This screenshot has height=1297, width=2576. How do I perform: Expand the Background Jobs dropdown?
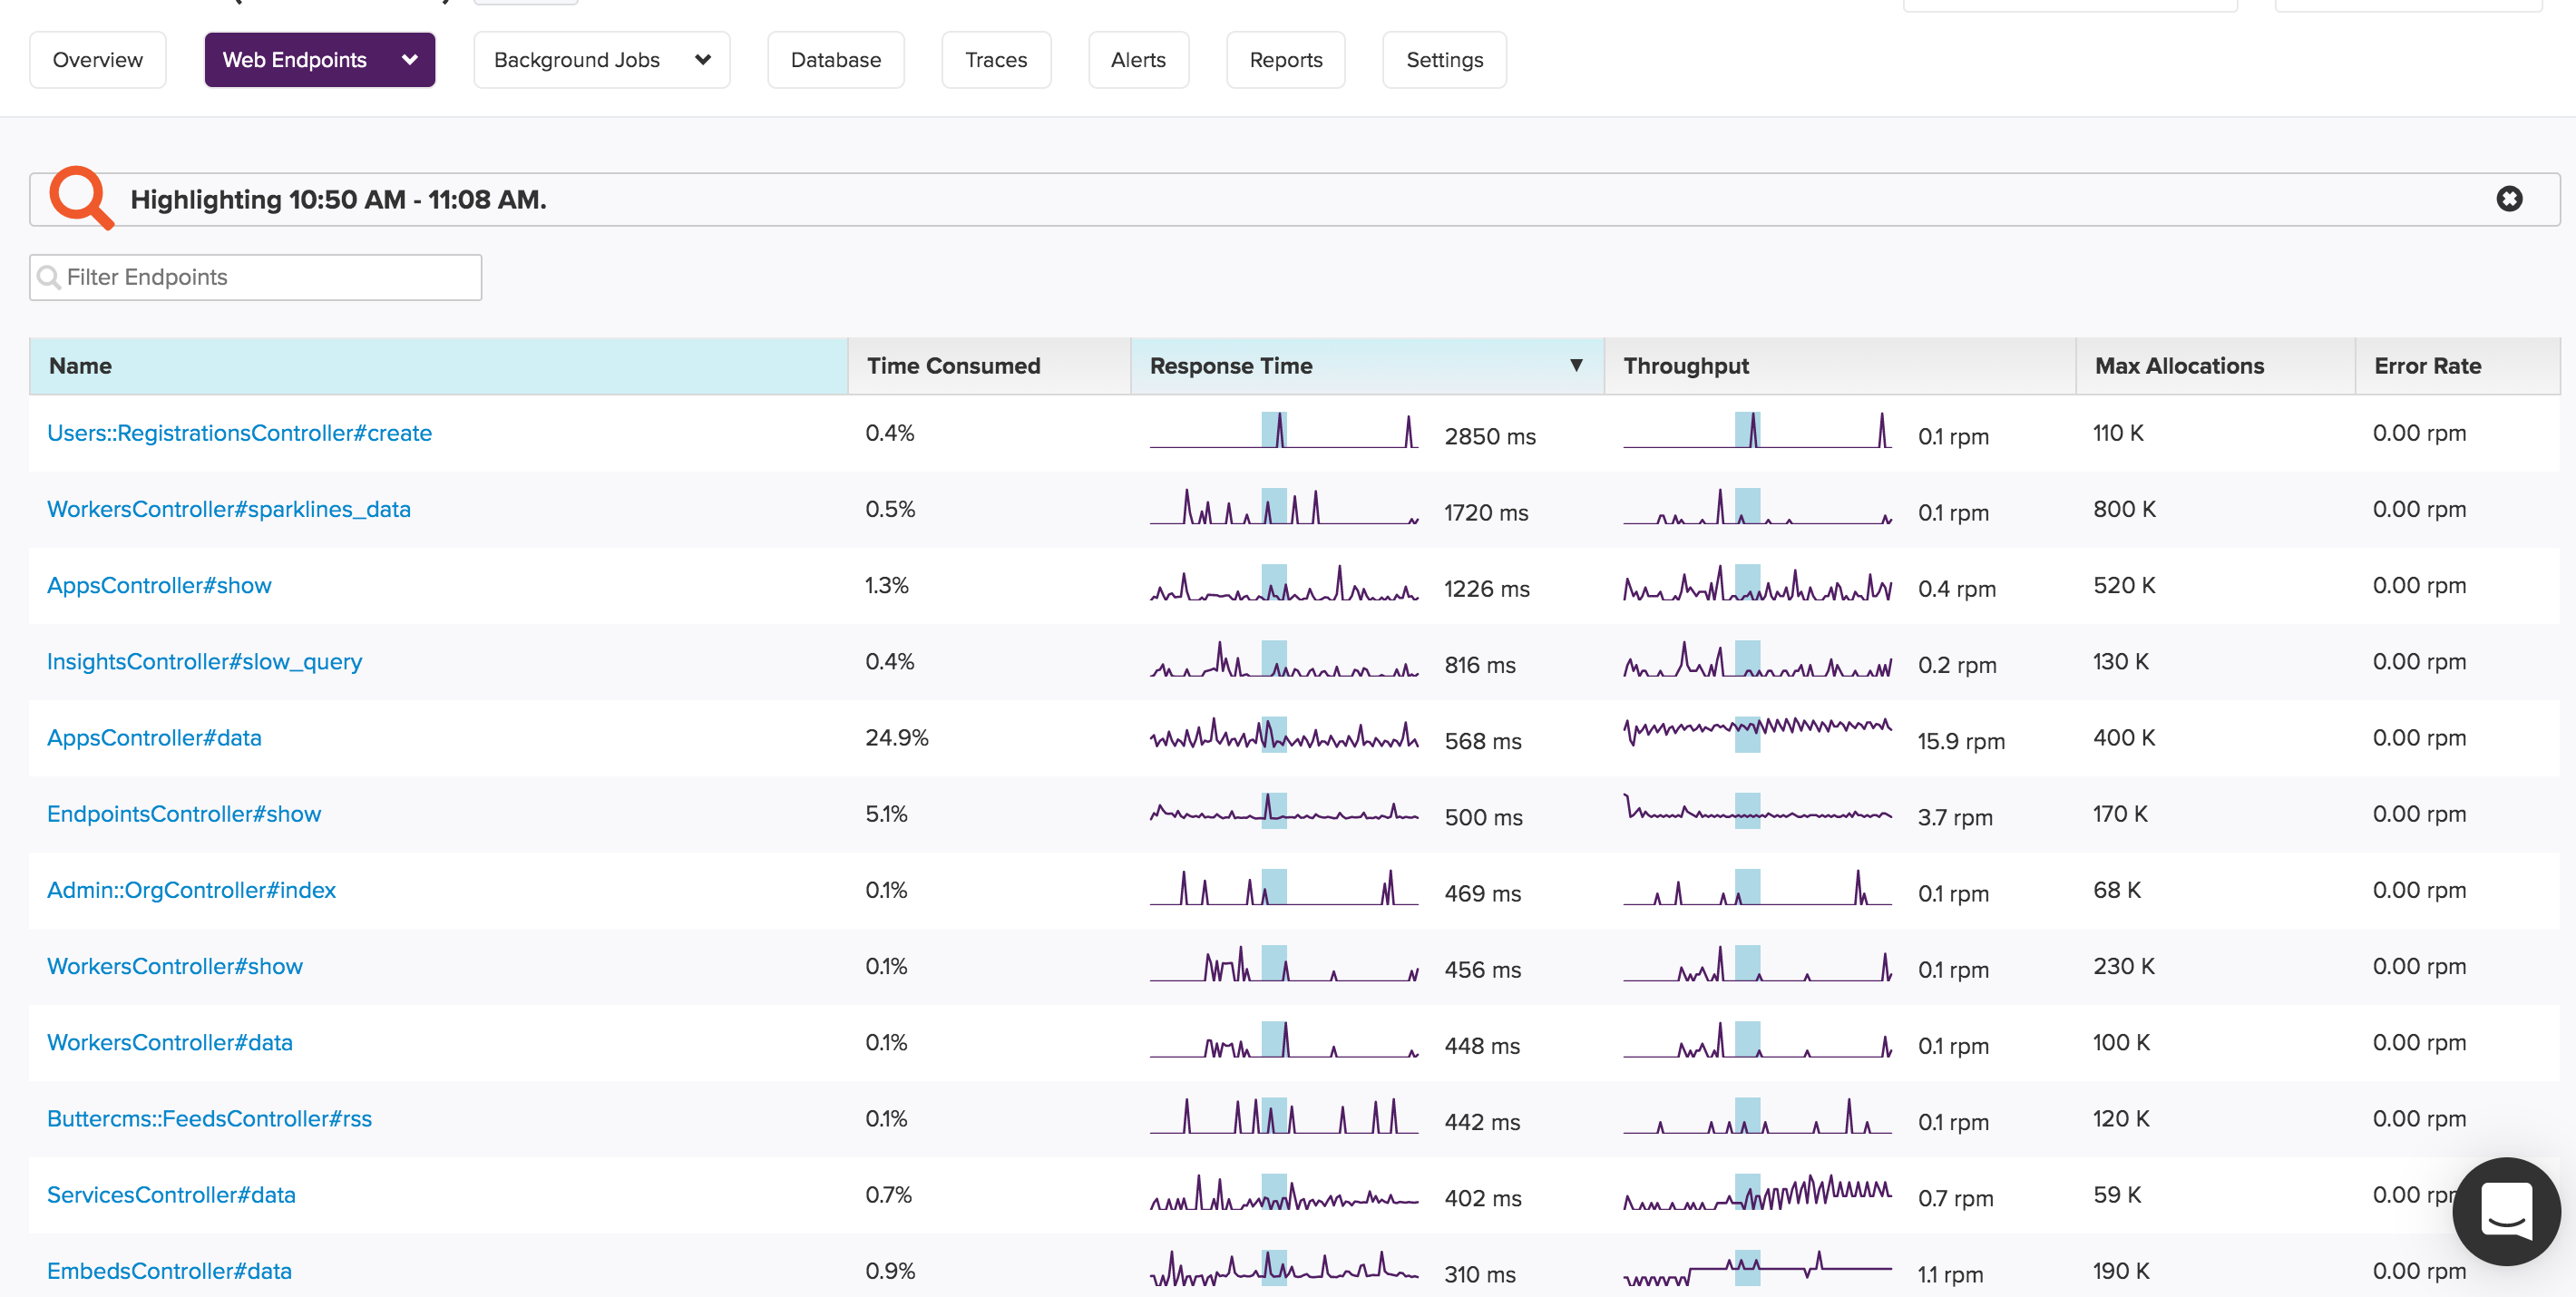click(x=702, y=60)
